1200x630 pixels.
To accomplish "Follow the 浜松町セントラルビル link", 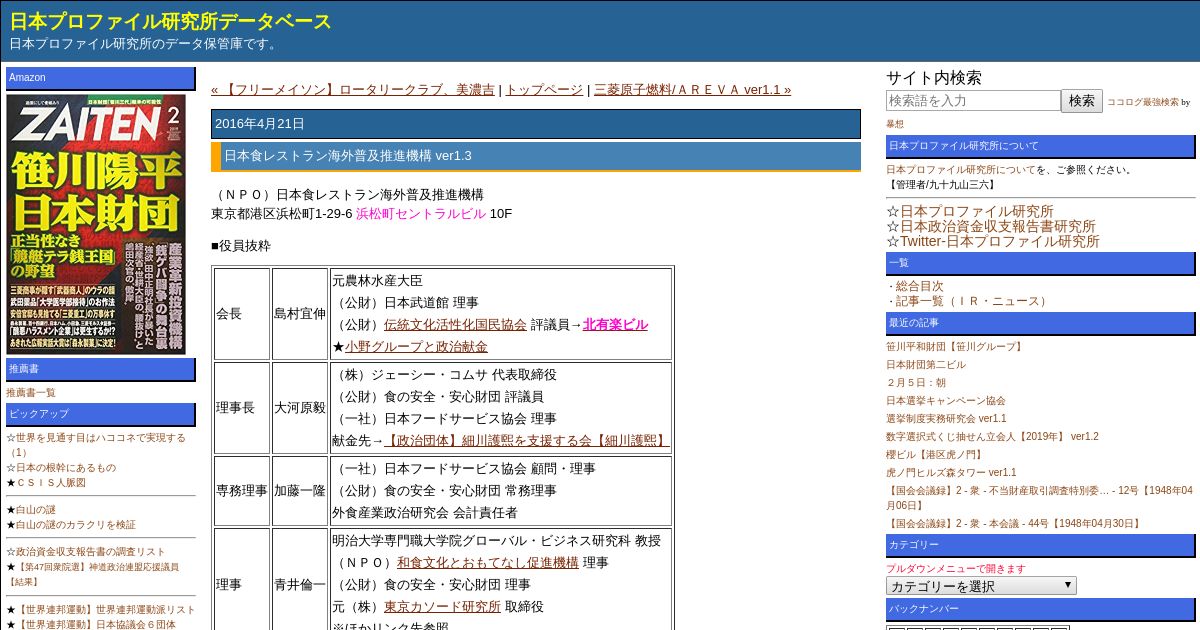I will tap(420, 213).
